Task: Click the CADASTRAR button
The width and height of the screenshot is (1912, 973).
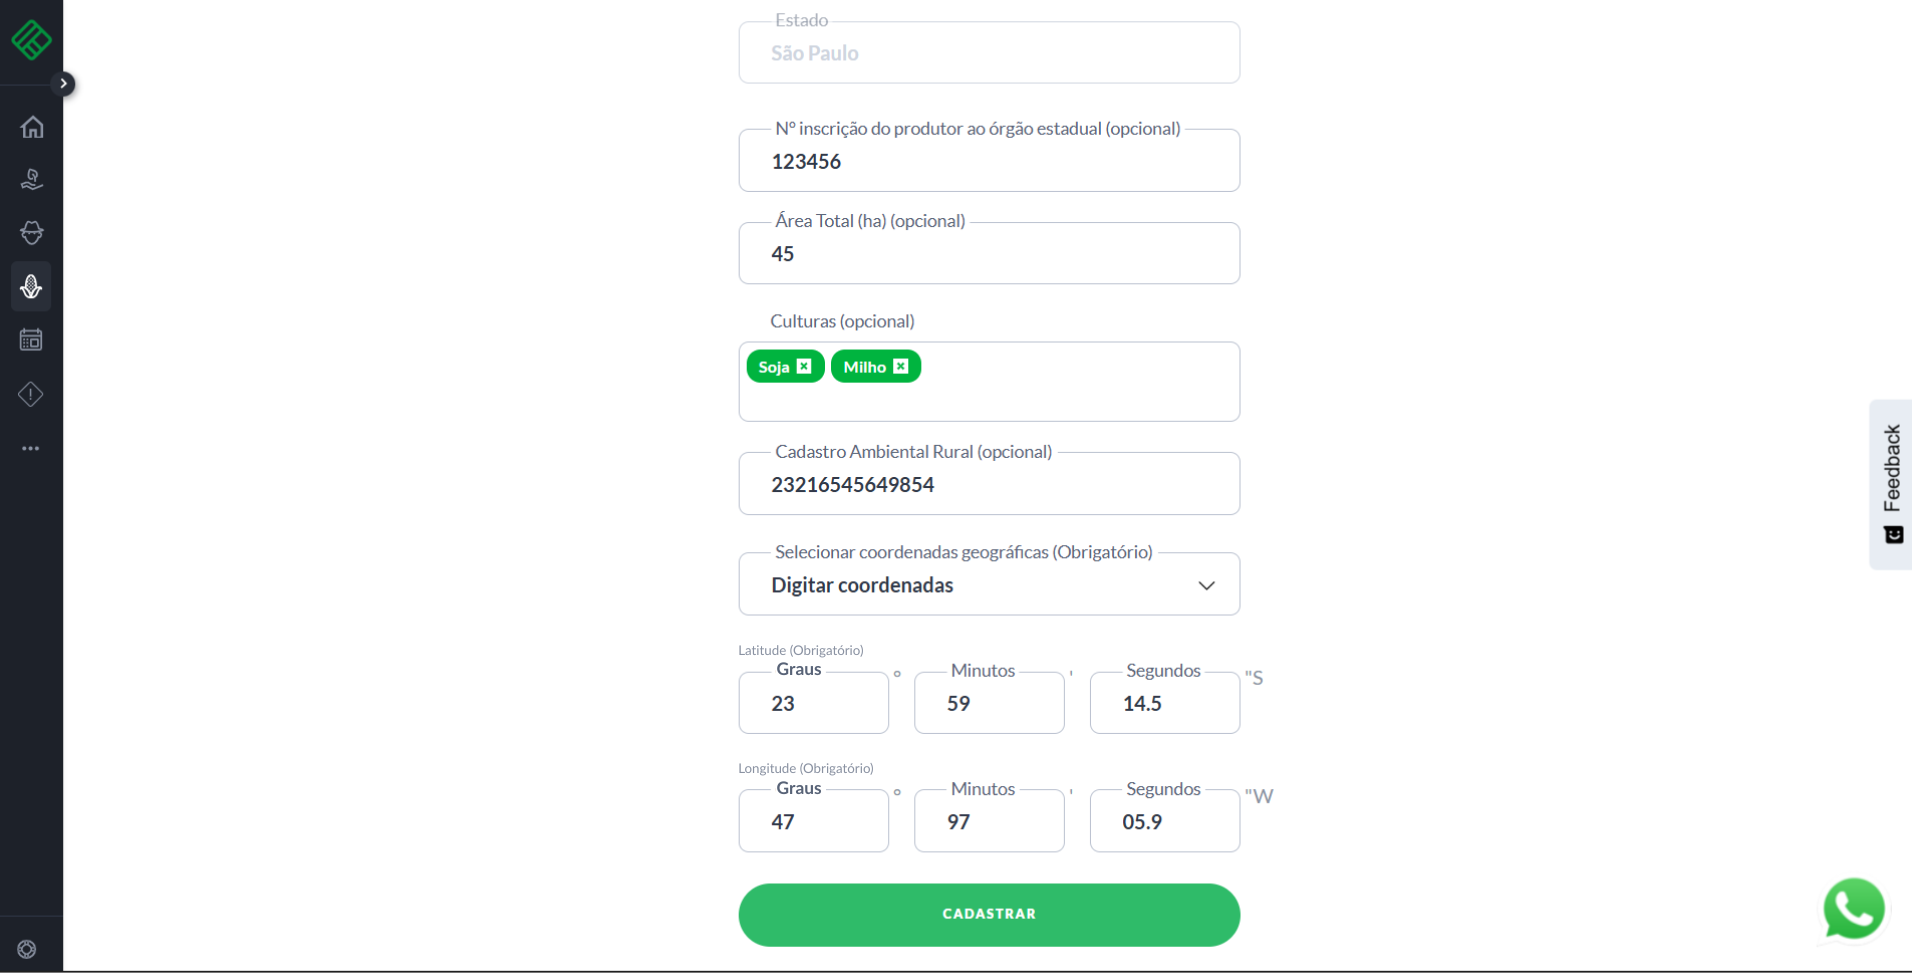Action: click(x=988, y=914)
